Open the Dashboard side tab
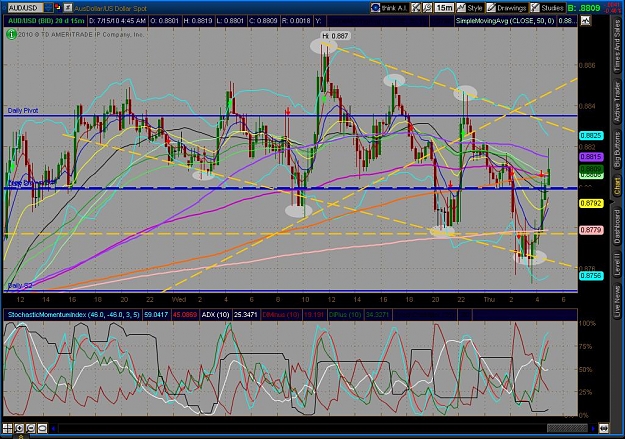Screen dimensions: 625x439 click(x=617, y=226)
